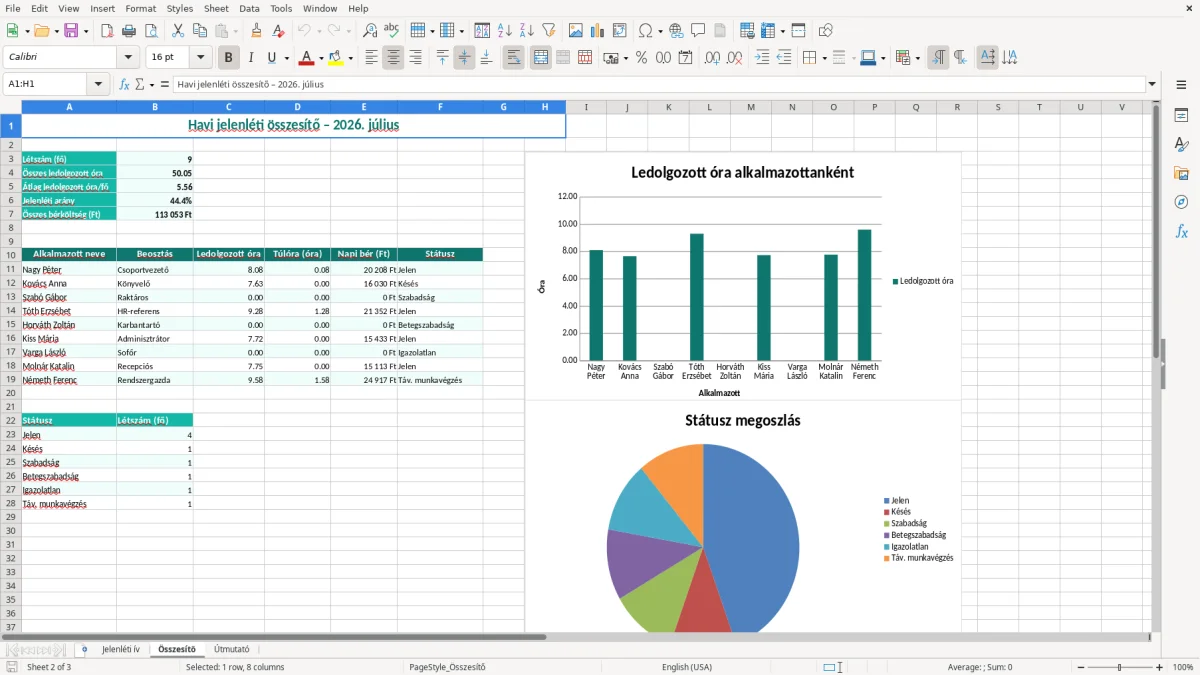1200x675 pixels.
Task: Run spelling check
Action: click(392, 31)
